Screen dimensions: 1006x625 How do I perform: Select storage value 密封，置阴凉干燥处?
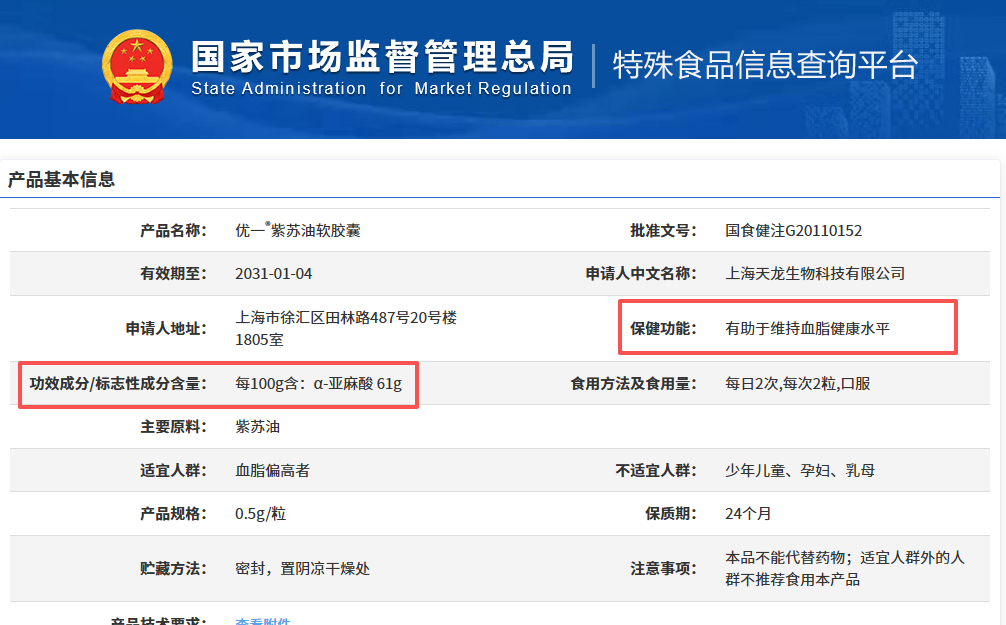pos(302,569)
